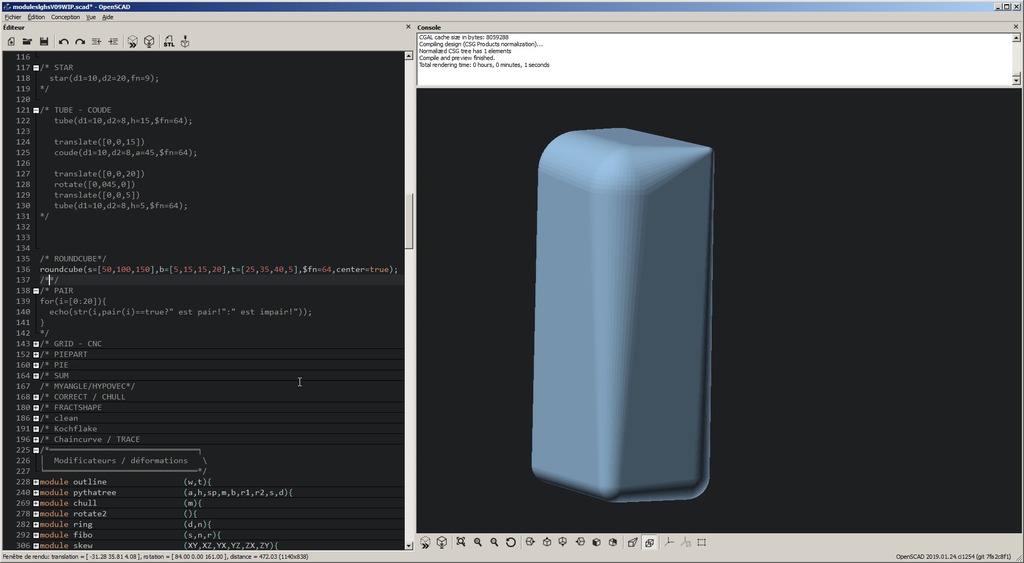Click the Preview icon in editor toolbar
The width and height of the screenshot is (1024, 563).
132,42
